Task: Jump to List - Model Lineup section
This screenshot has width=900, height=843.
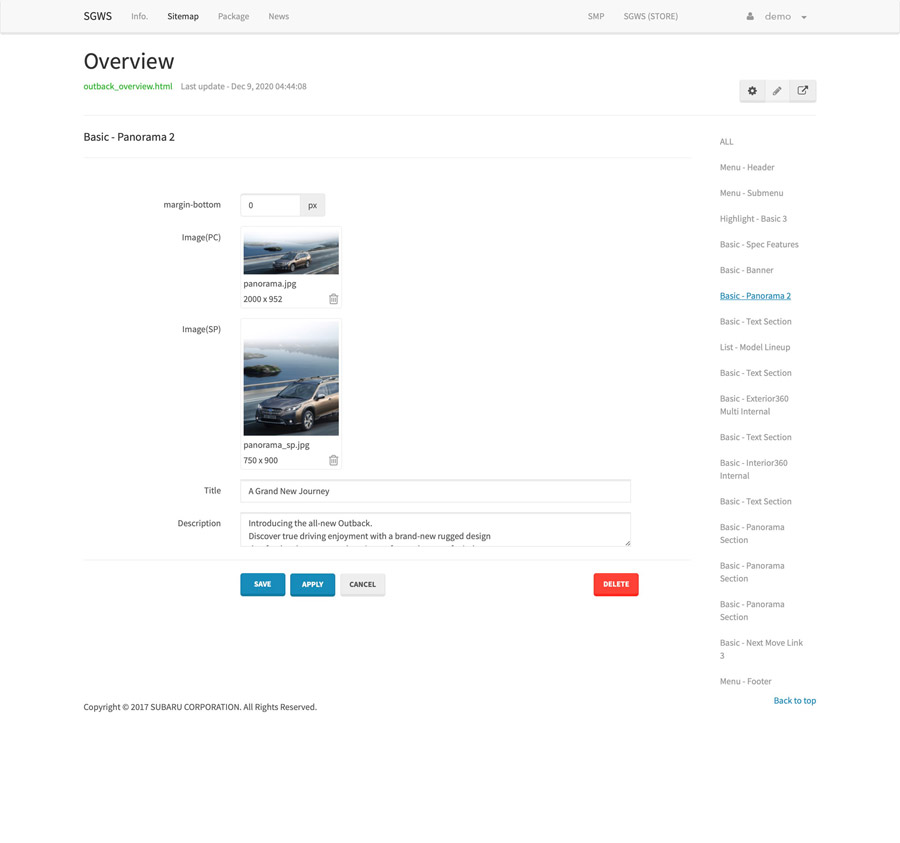Action: (754, 347)
